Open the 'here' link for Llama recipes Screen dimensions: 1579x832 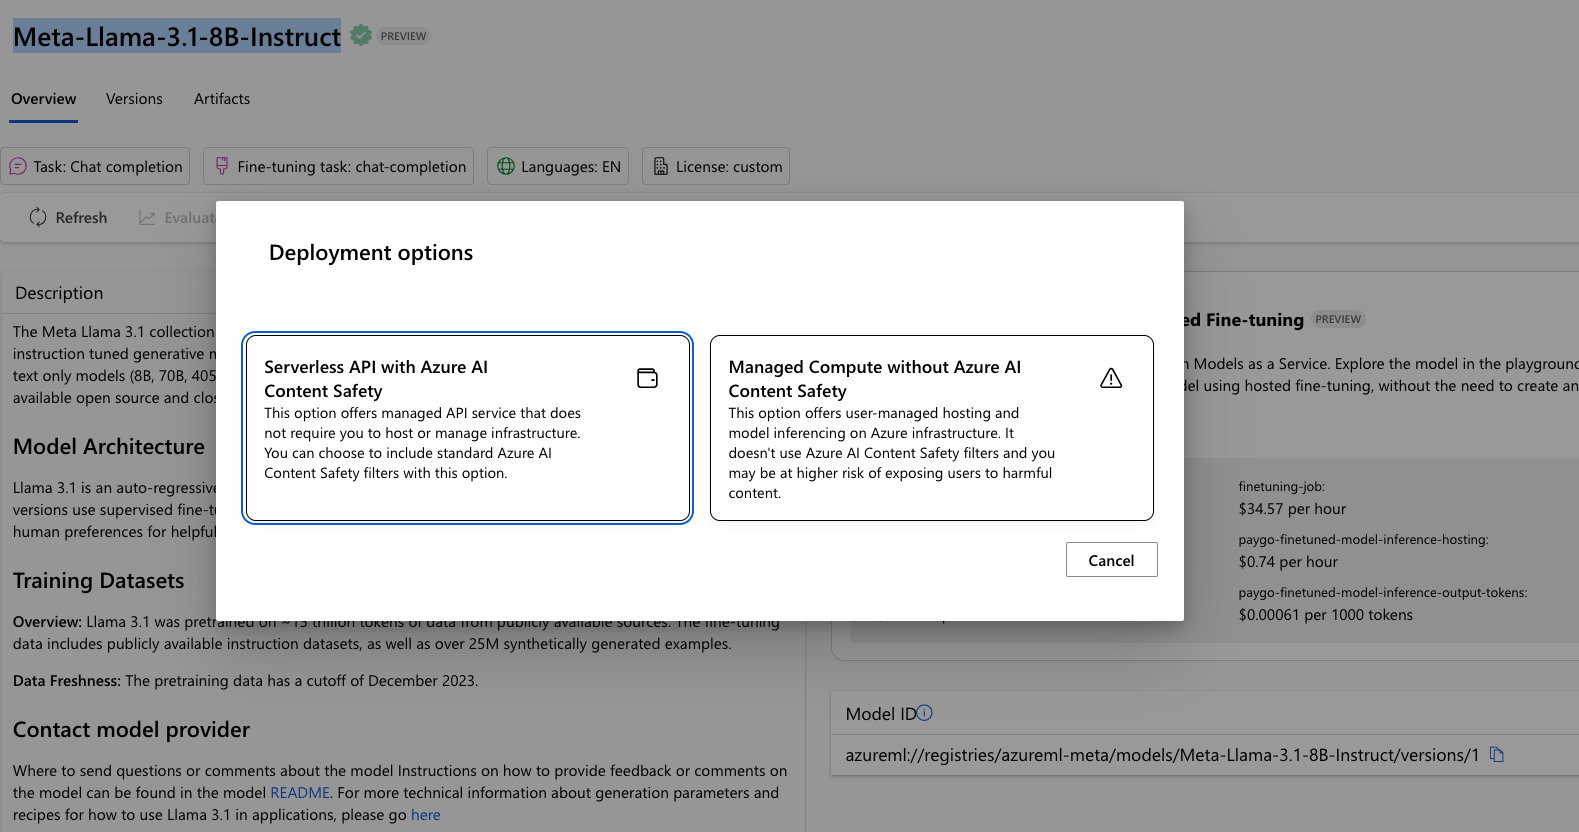(x=426, y=815)
